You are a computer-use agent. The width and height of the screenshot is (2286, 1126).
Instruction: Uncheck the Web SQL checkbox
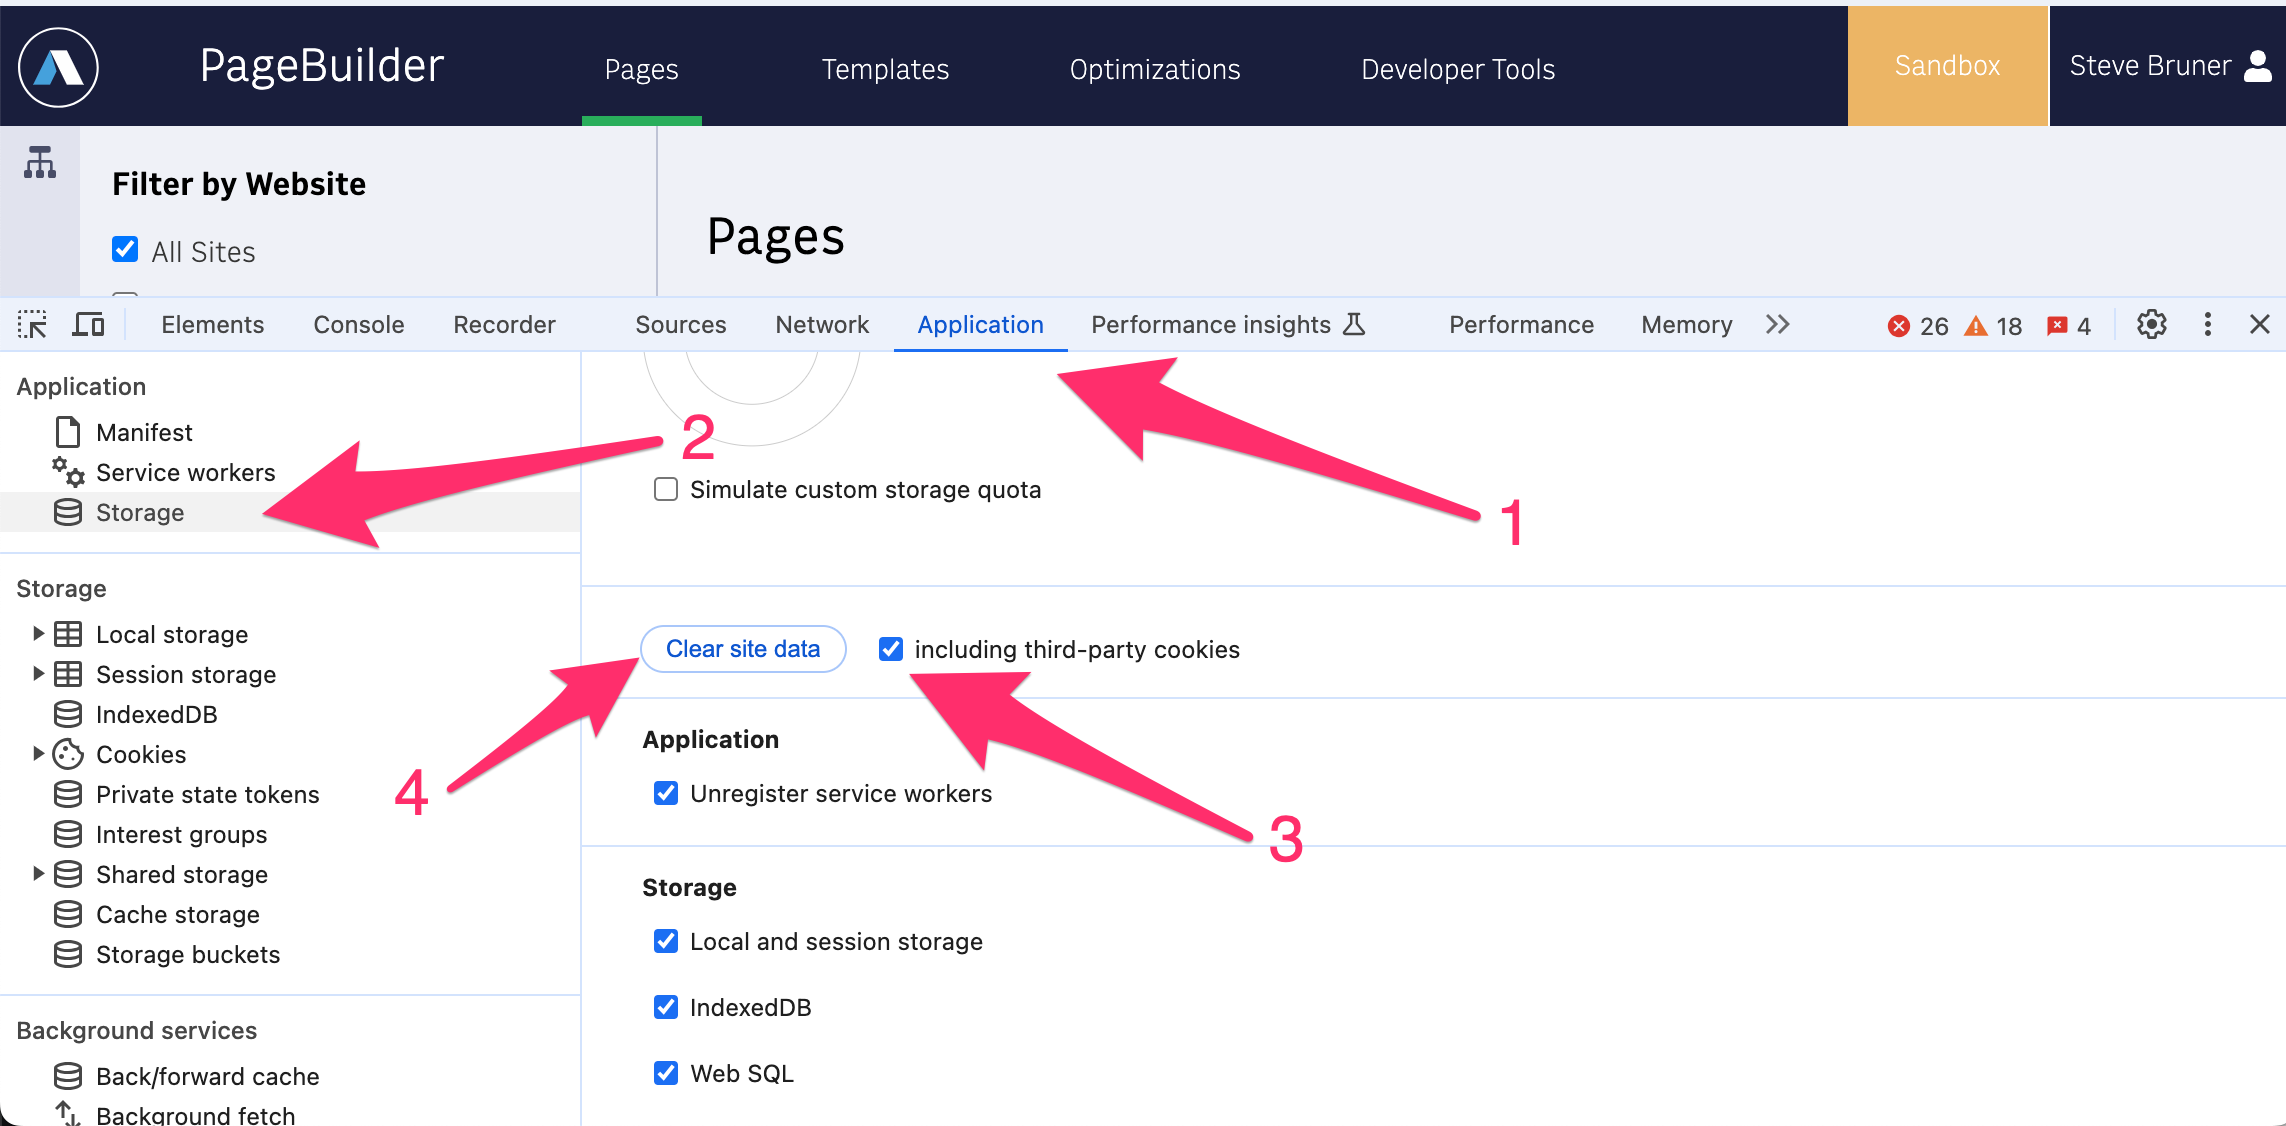666,1073
